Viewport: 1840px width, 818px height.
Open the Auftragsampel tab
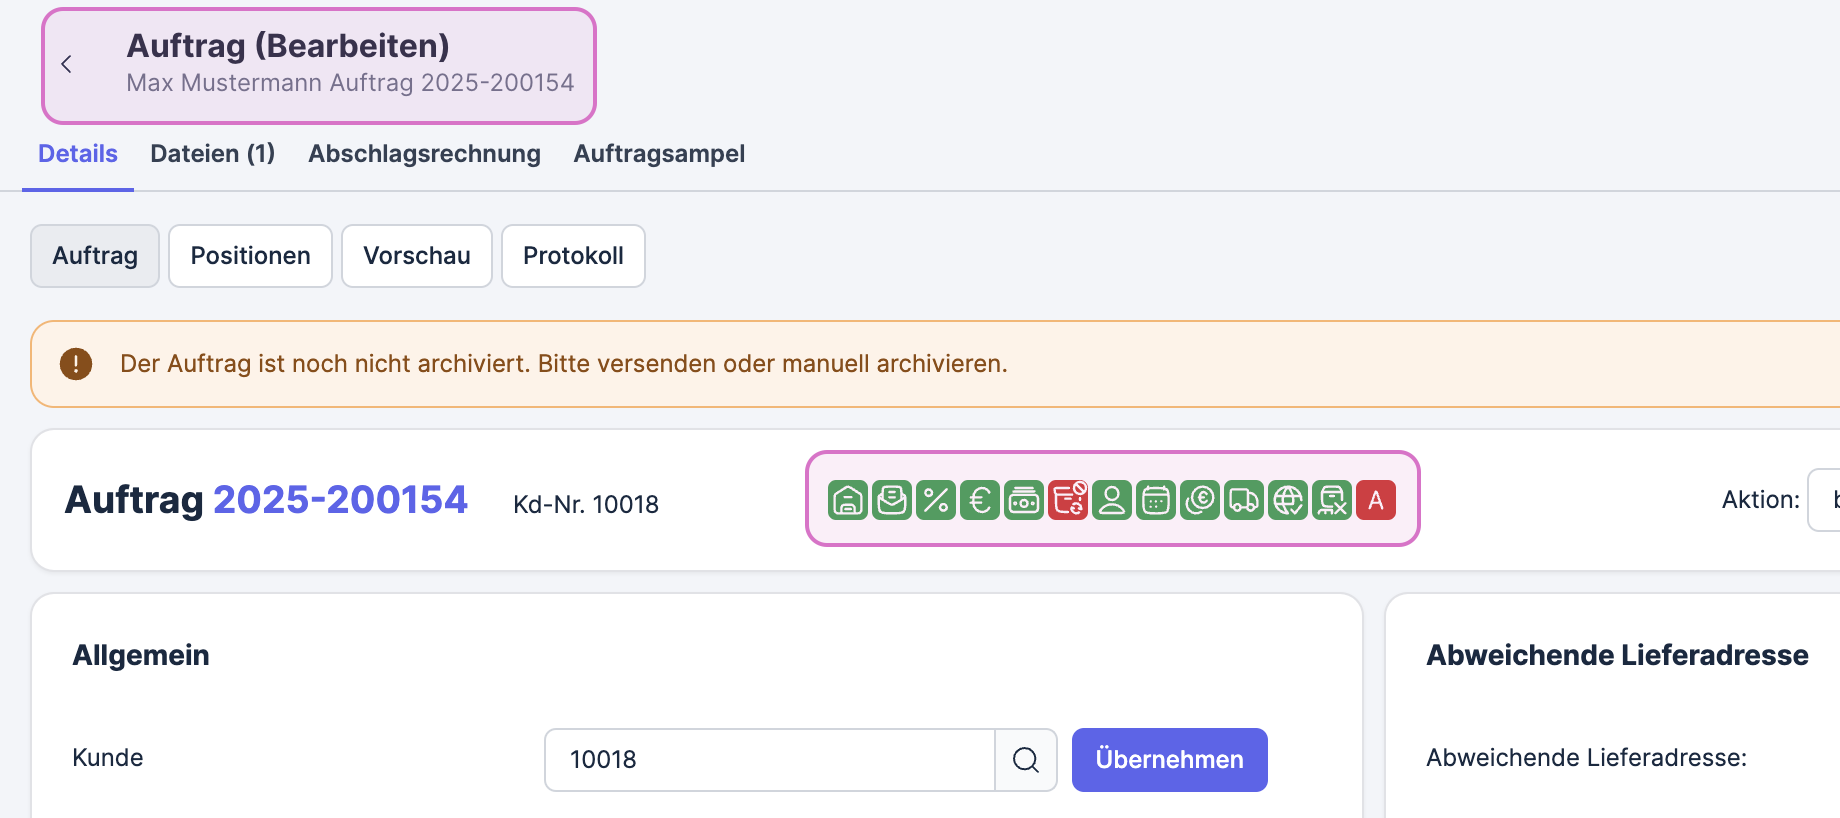pyautogui.click(x=659, y=154)
